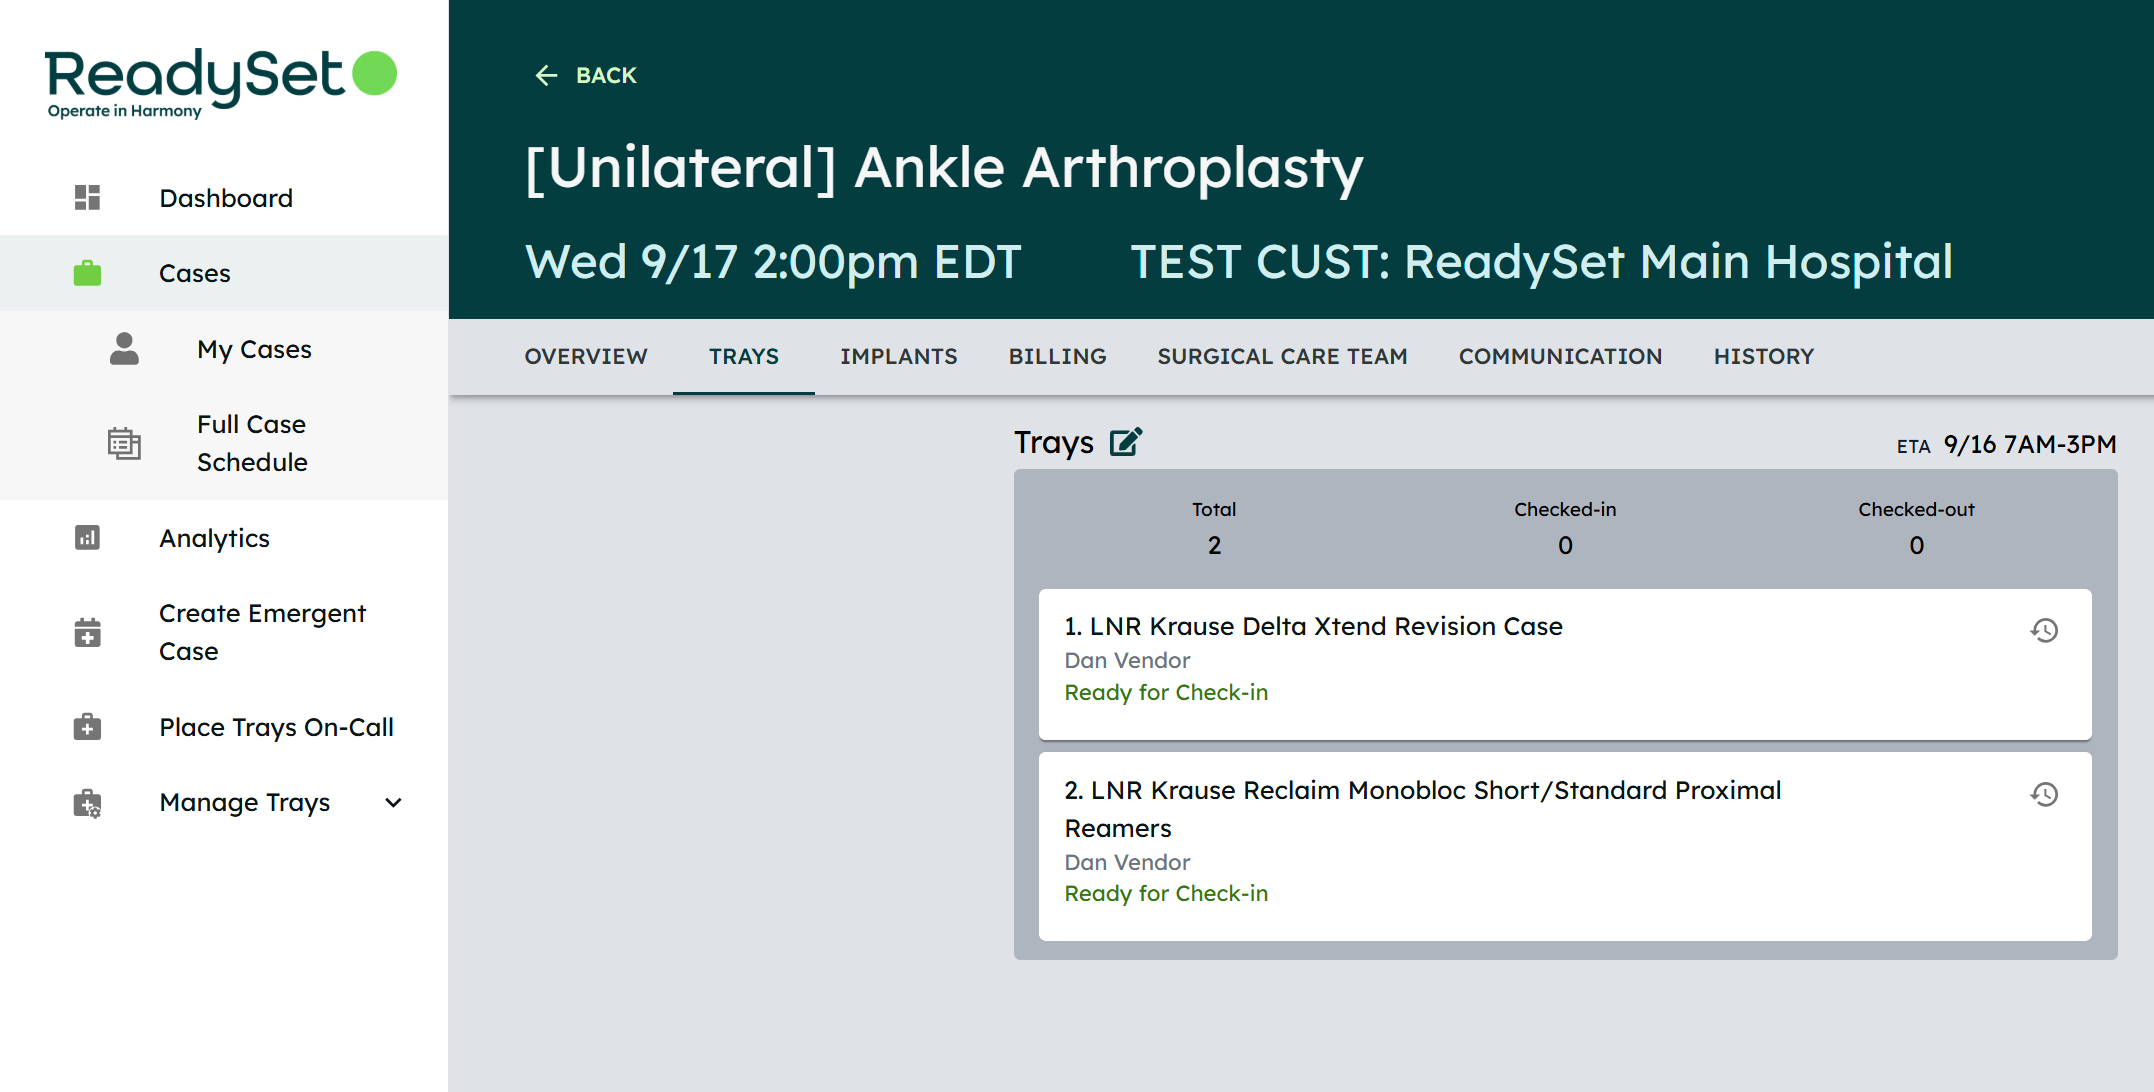
Task: Click the Dashboard grid icon
Action: tap(88, 197)
